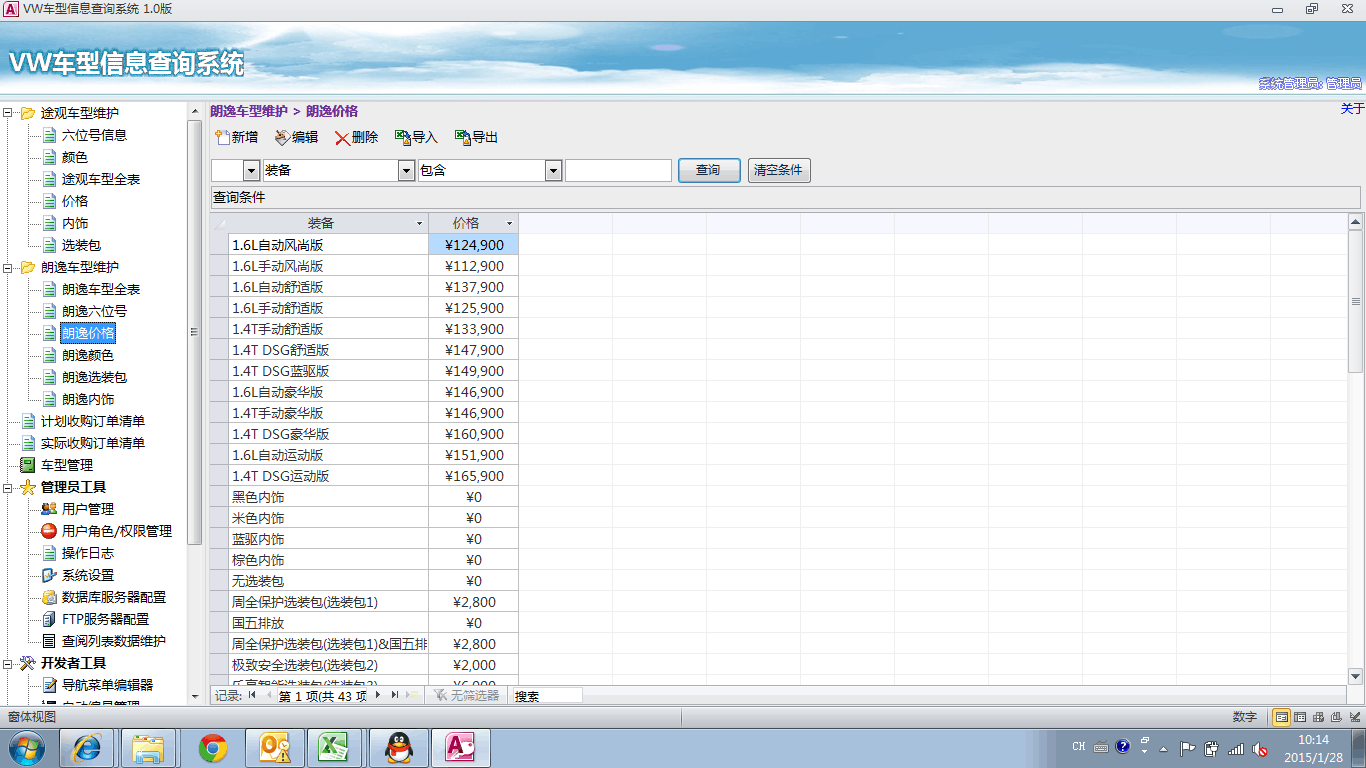Go to next record navigation arrow
Image resolution: width=1366 pixels, height=768 pixels.
(378, 695)
